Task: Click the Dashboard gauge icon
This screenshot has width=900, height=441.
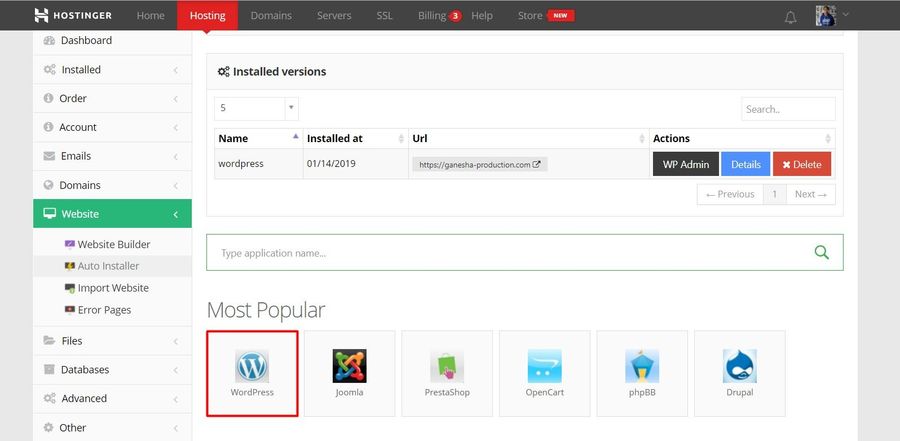Action: pos(49,40)
